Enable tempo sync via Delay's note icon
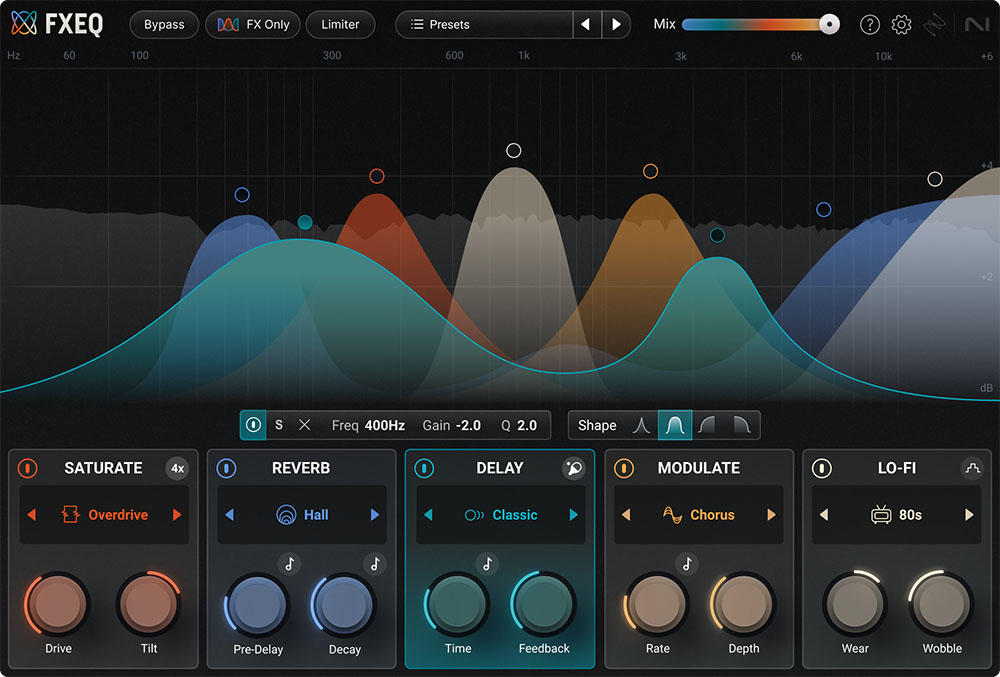 click(x=488, y=563)
